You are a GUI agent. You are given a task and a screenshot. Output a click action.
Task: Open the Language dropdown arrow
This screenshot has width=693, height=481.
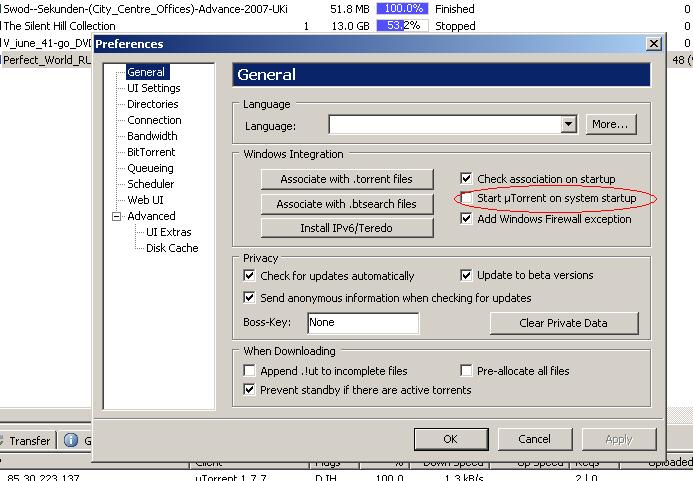pyautogui.click(x=568, y=124)
